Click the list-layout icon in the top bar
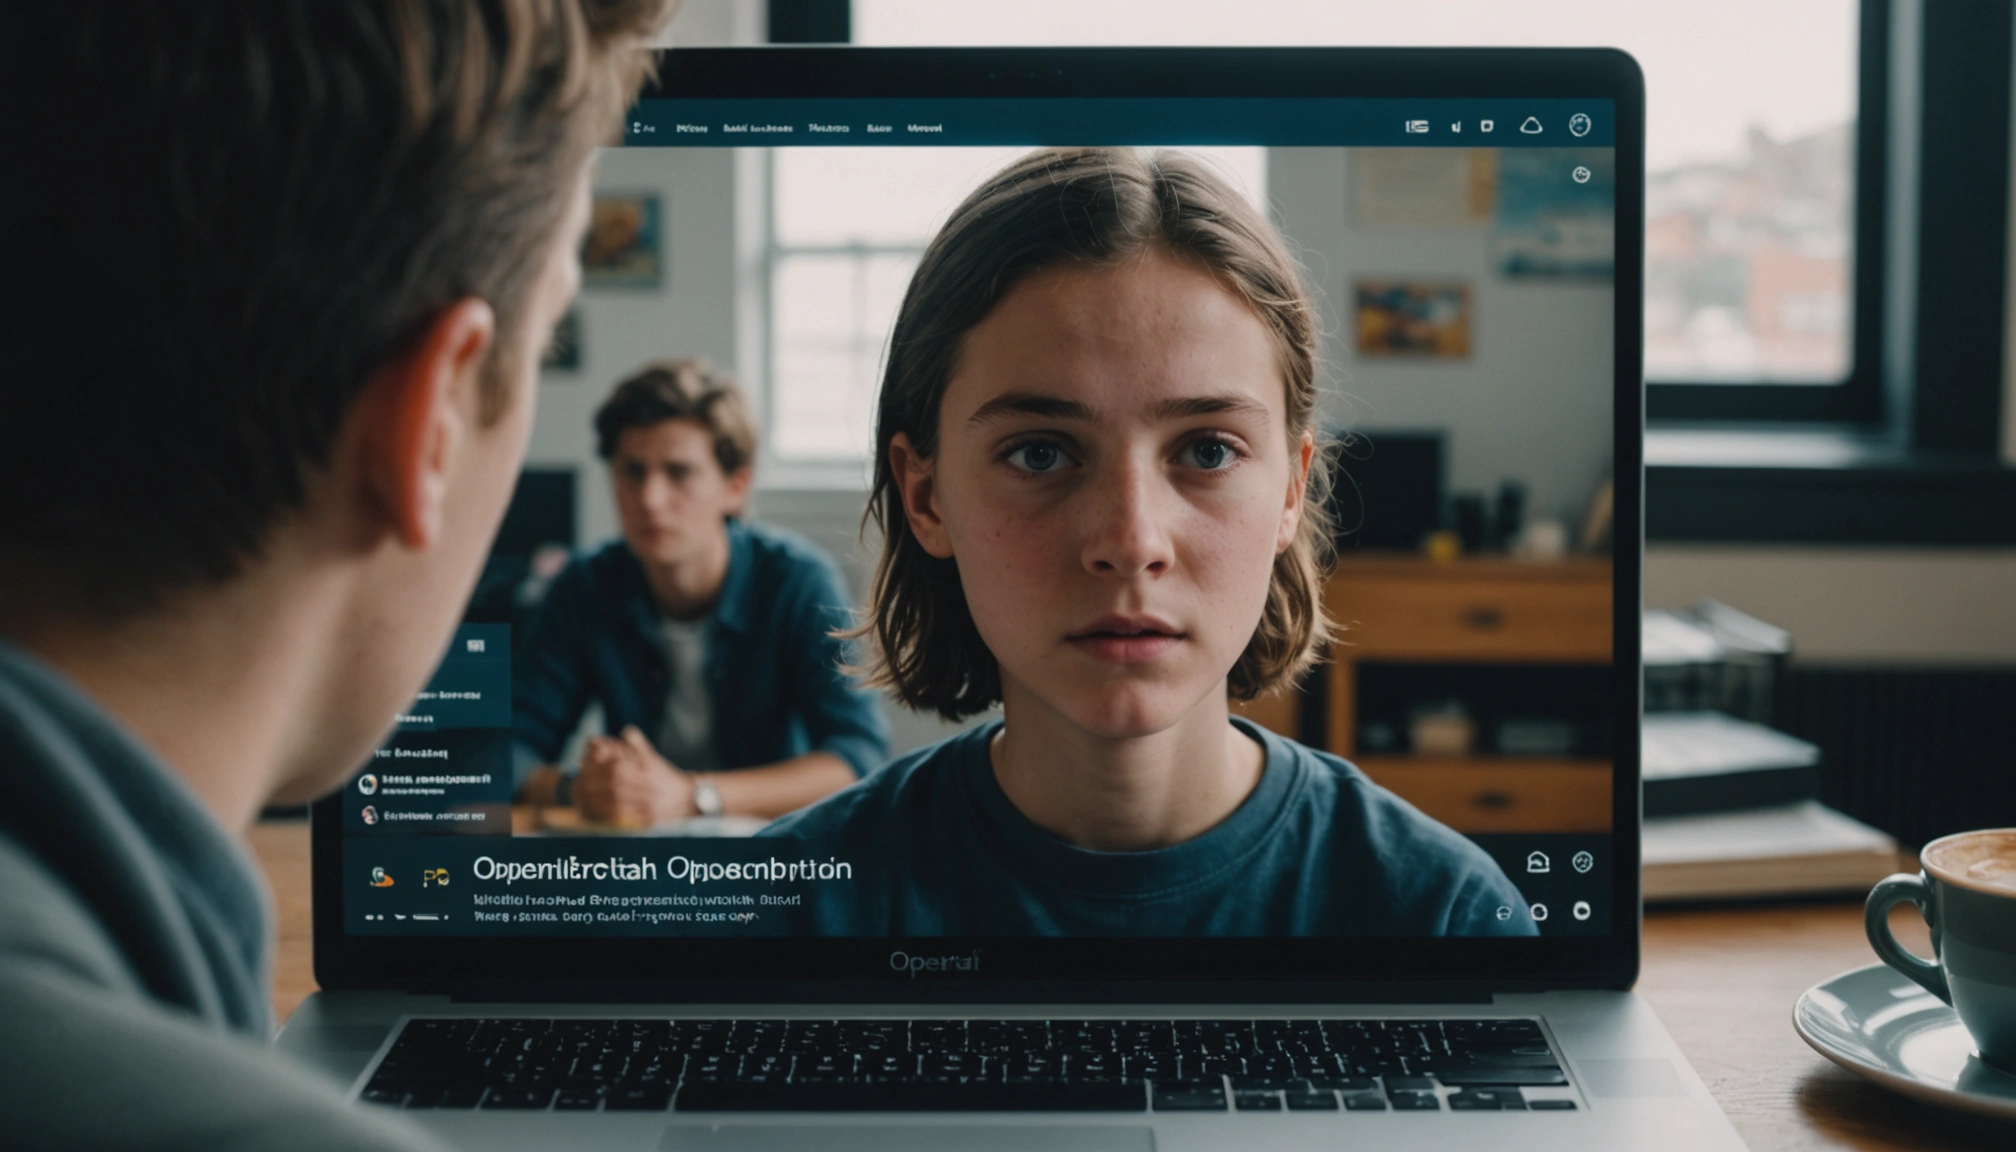2016x1152 pixels. [x=1417, y=126]
